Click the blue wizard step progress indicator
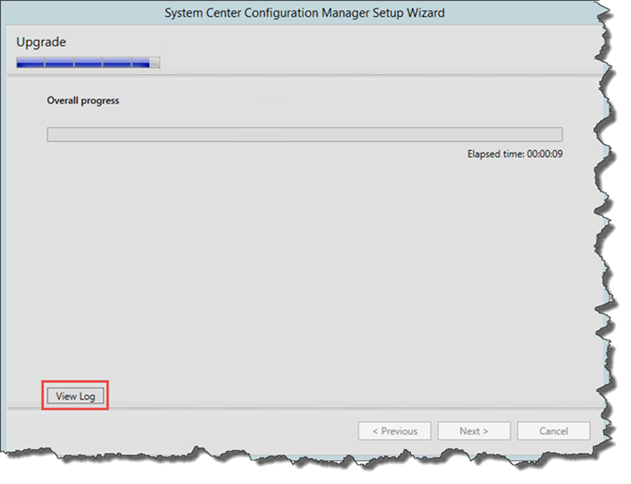This screenshot has width=631, height=484. [x=88, y=62]
